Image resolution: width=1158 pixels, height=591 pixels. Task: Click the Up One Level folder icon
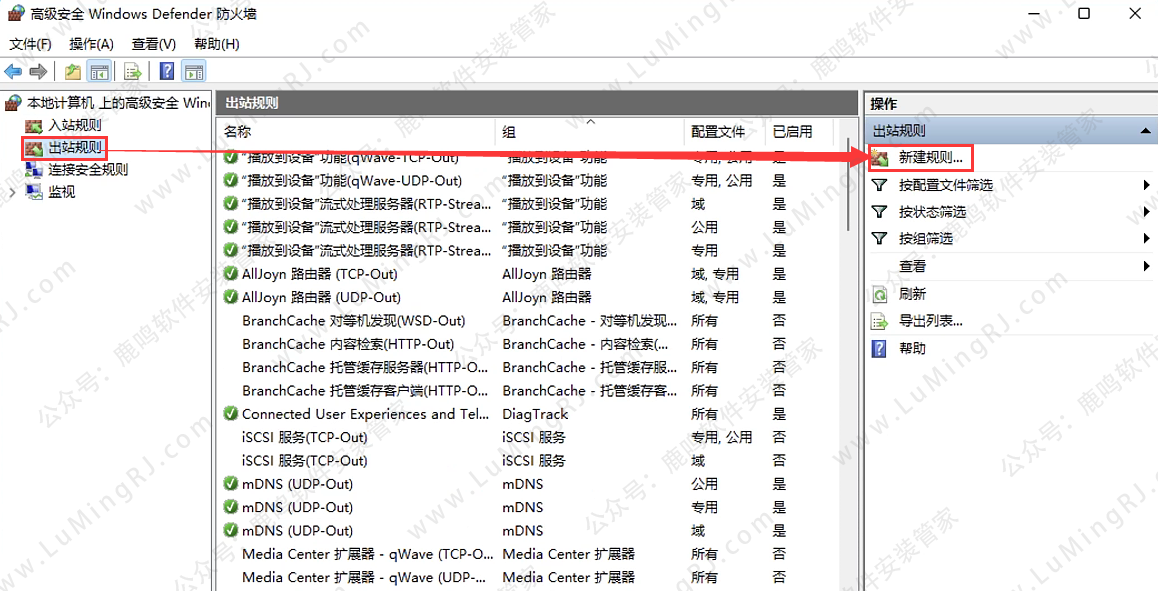click(x=73, y=71)
